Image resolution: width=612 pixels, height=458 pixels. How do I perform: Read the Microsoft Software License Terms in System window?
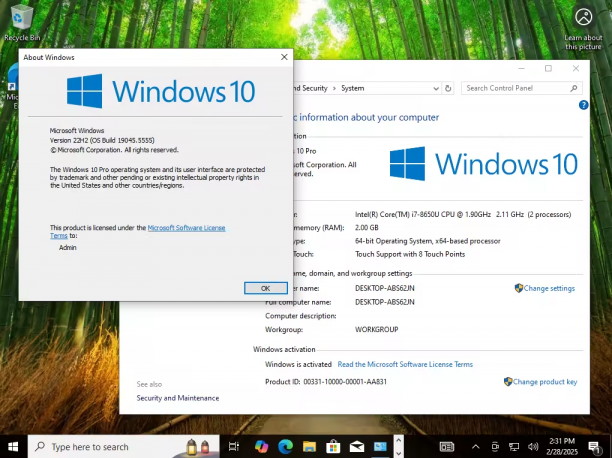(405, 364)
